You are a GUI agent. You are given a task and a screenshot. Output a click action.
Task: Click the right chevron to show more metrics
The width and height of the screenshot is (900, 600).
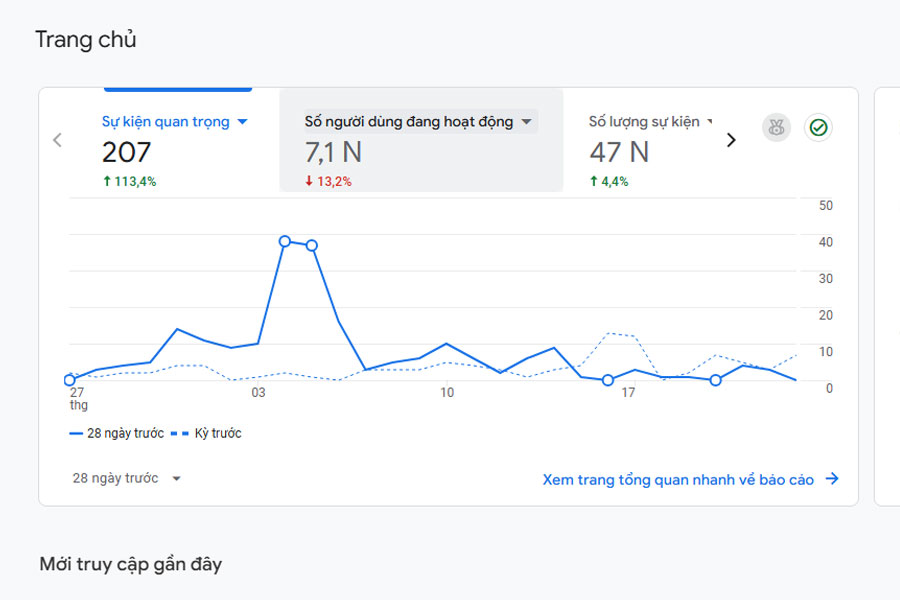tap(731, 140)
